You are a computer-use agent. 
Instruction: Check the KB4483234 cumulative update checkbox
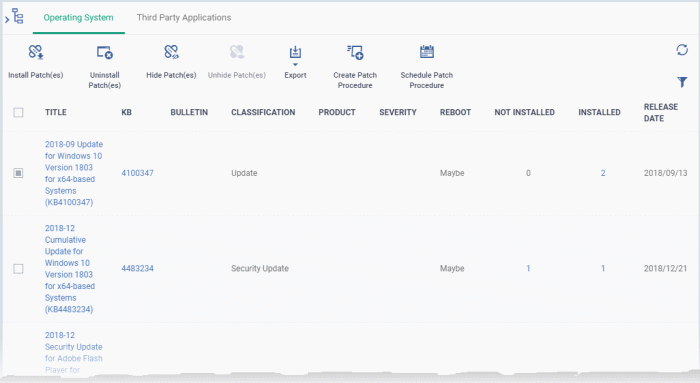(x=18, y=269)
